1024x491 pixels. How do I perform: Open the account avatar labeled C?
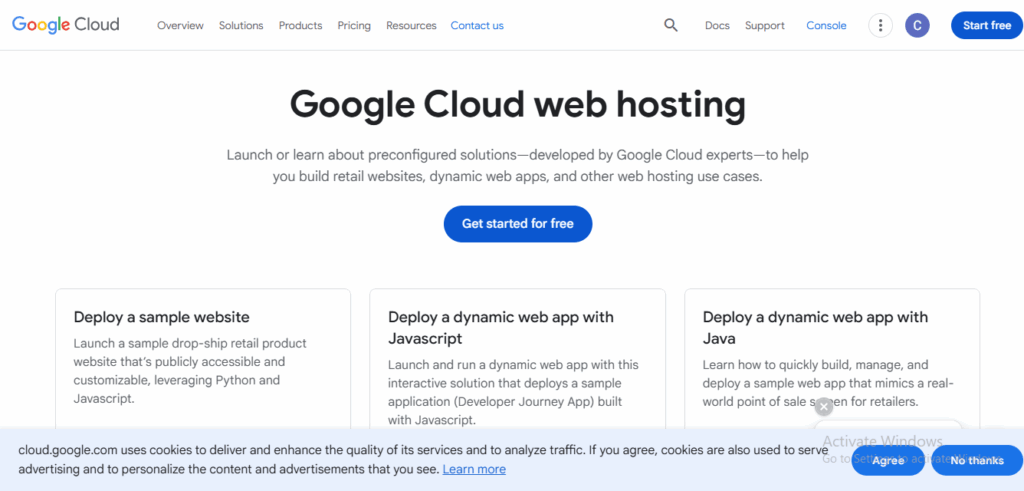pos(917,25)
